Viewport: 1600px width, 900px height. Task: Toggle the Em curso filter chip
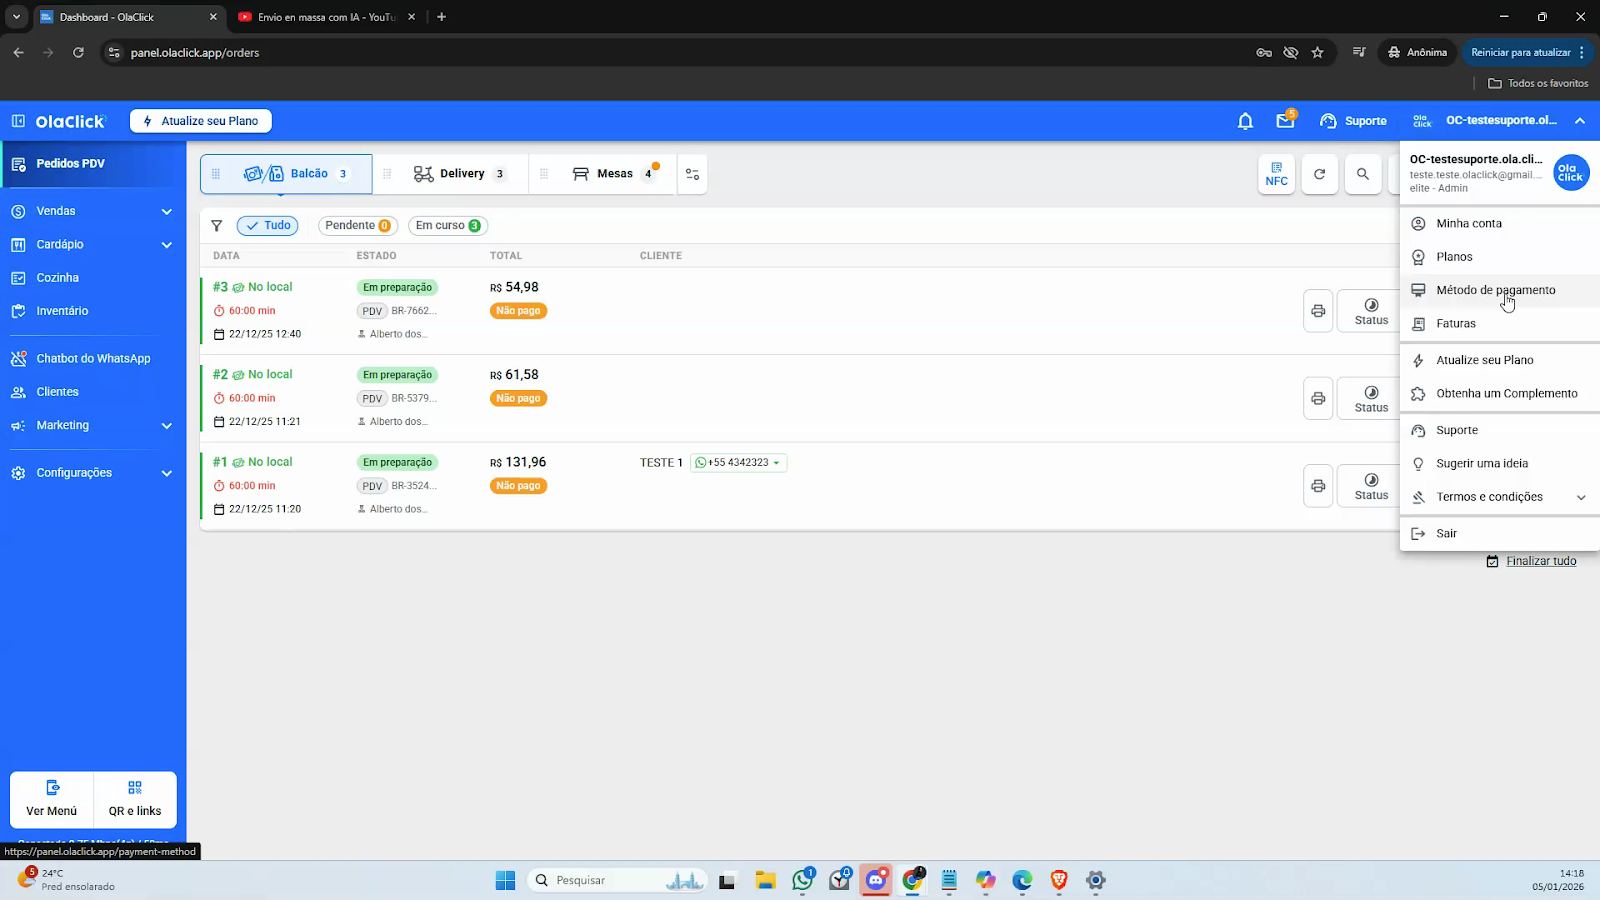tap(447, 226)
